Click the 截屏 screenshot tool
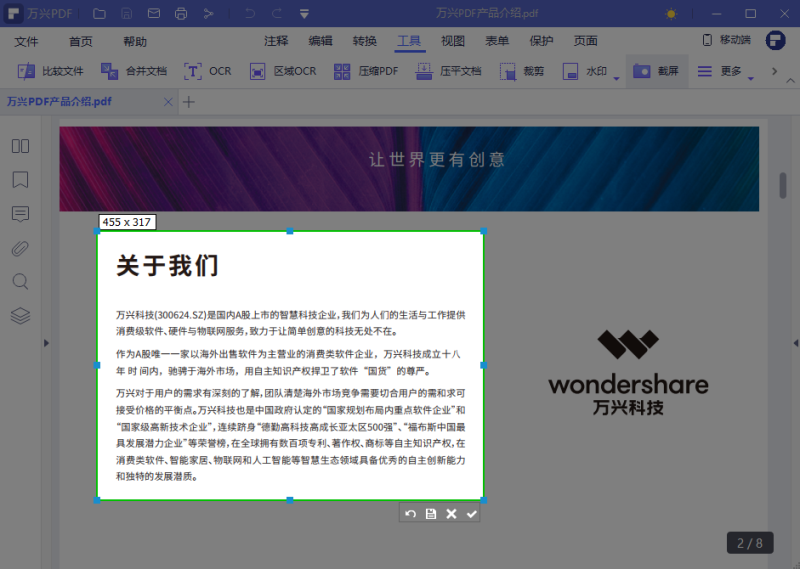Image resolution: width=800 pixels, height=569 pixels. [656, 71]
